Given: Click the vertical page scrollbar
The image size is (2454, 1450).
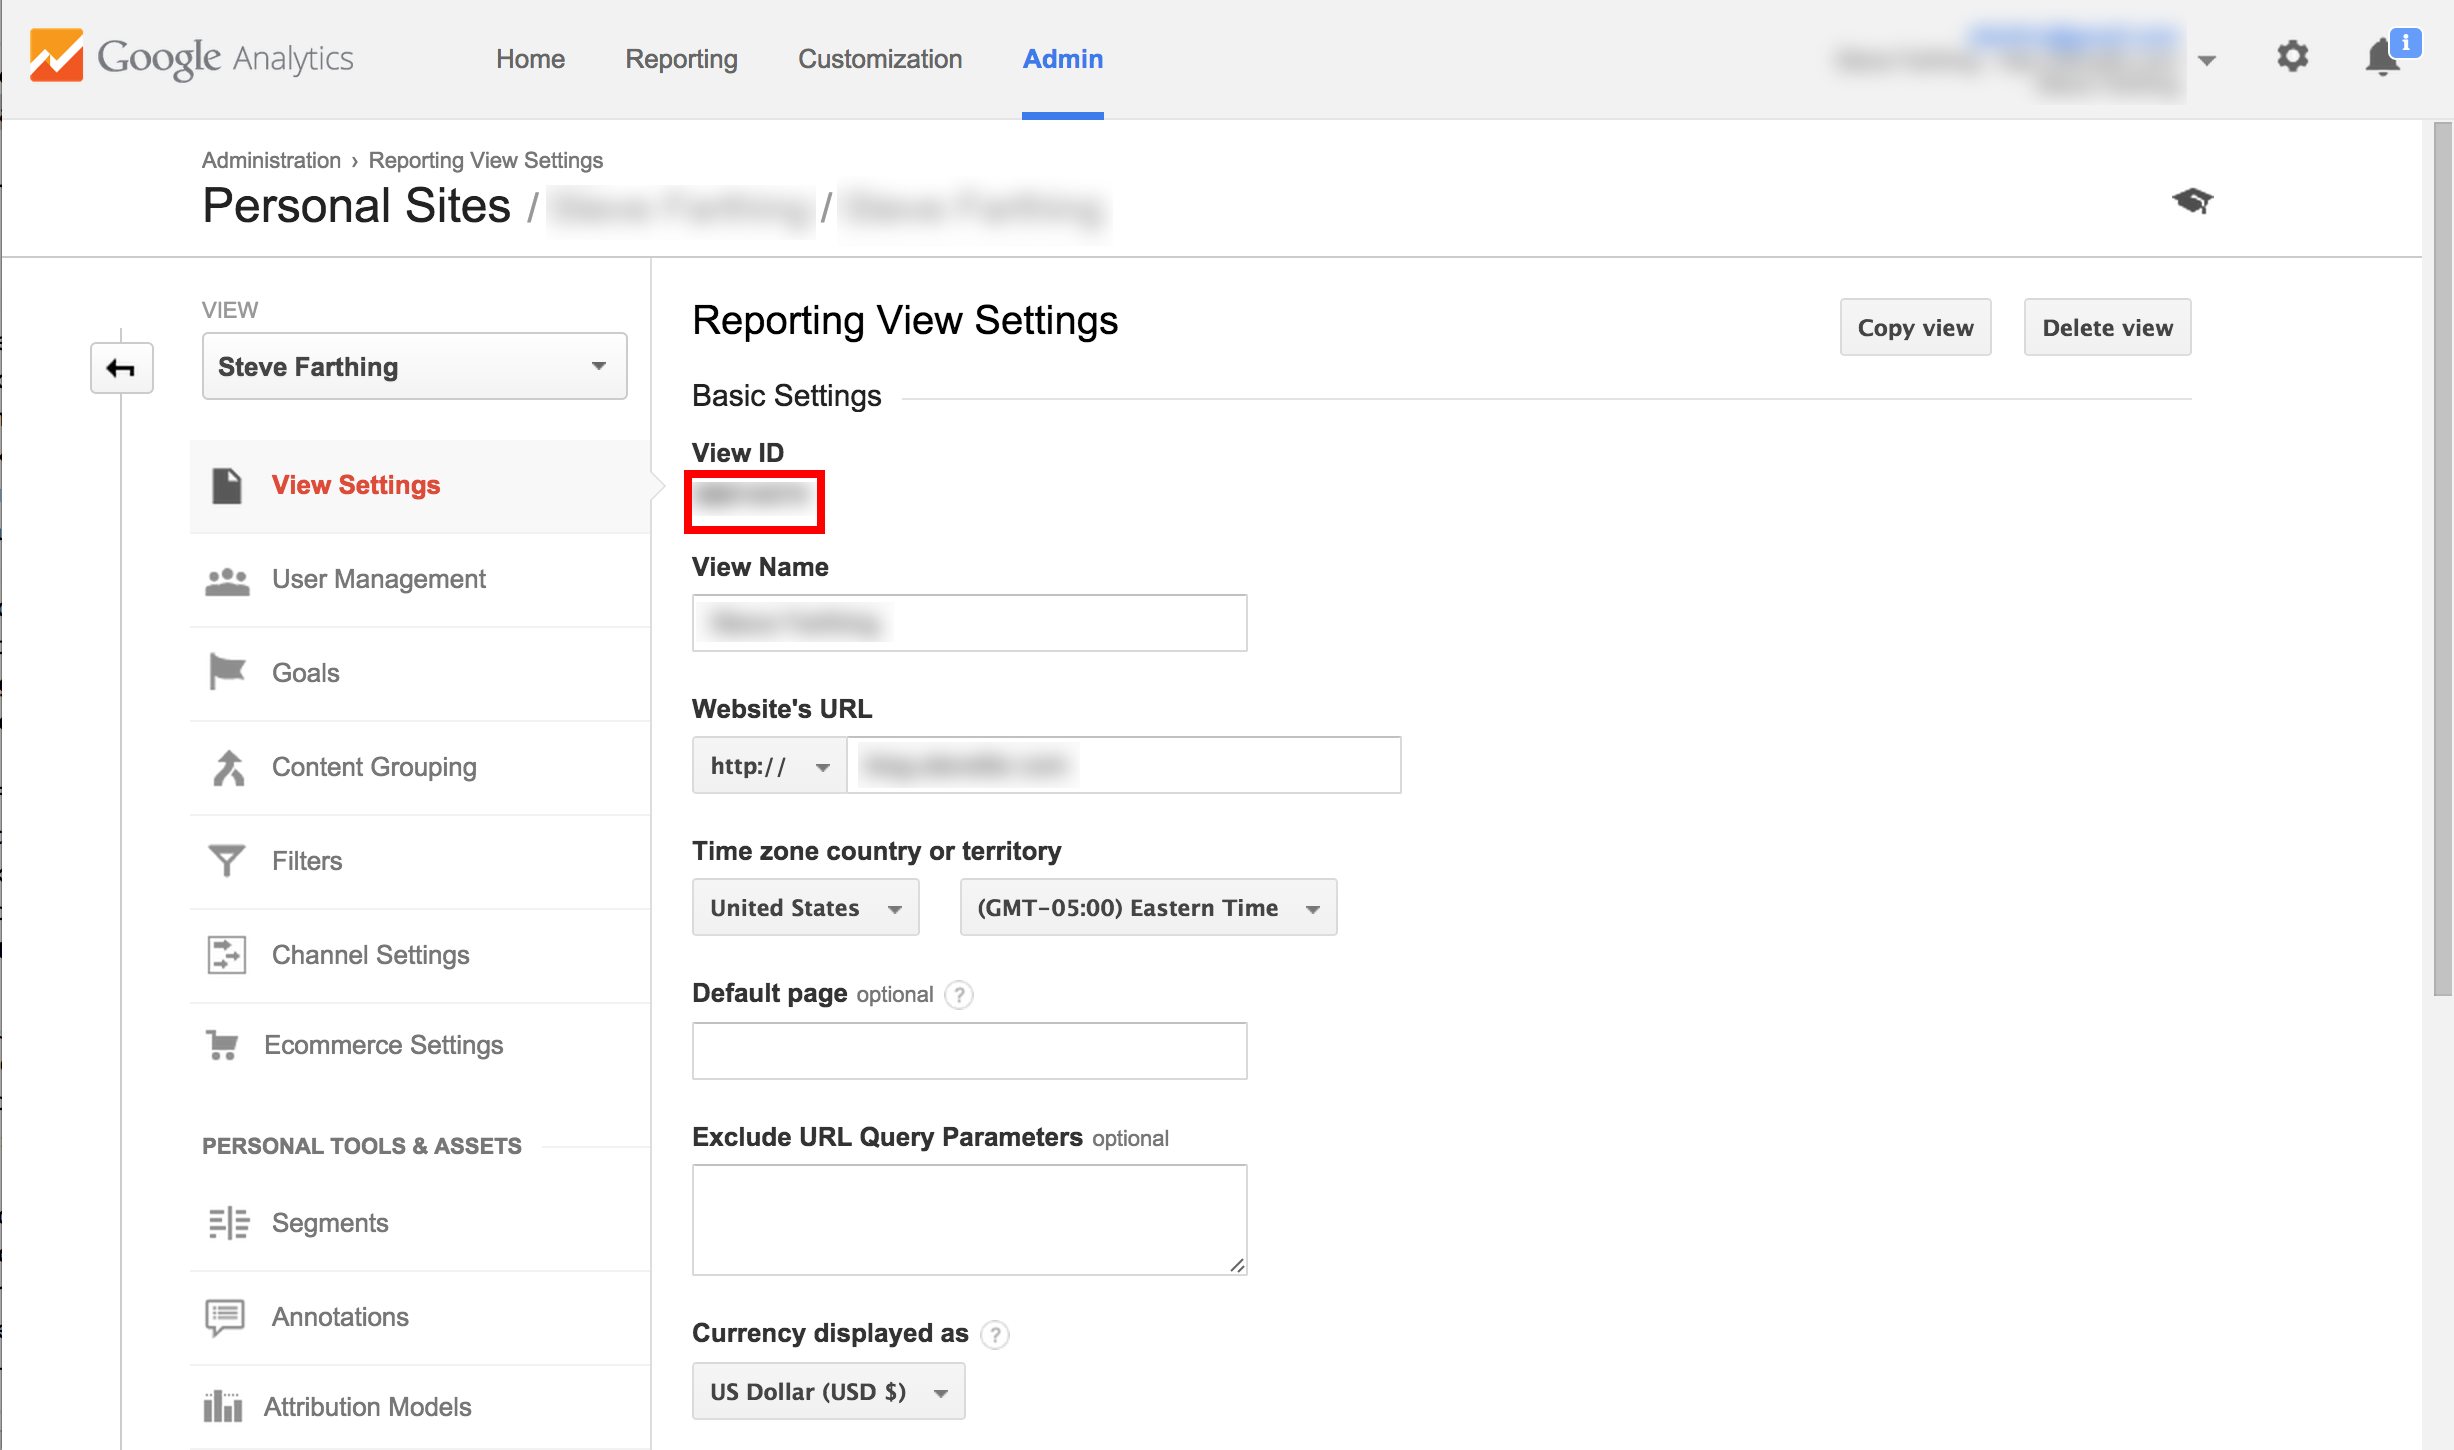Looking at the screenshot, I should tap(2442, 560).
